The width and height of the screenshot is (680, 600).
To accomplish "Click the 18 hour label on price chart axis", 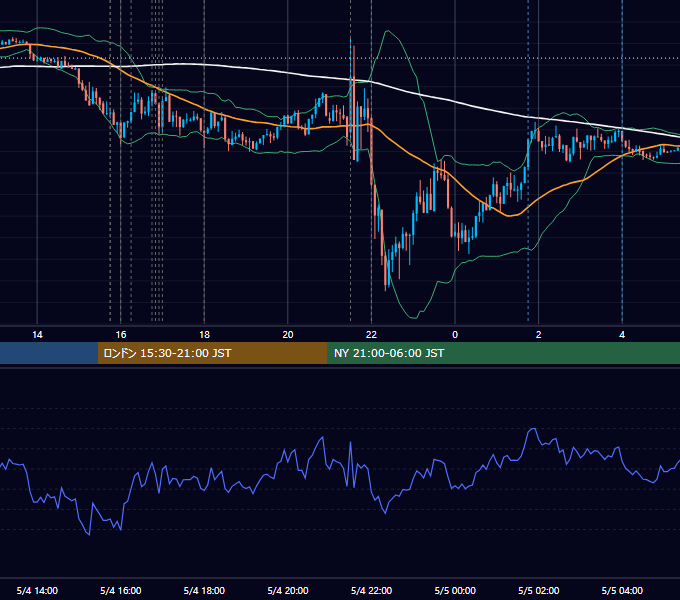I will 204,335.
